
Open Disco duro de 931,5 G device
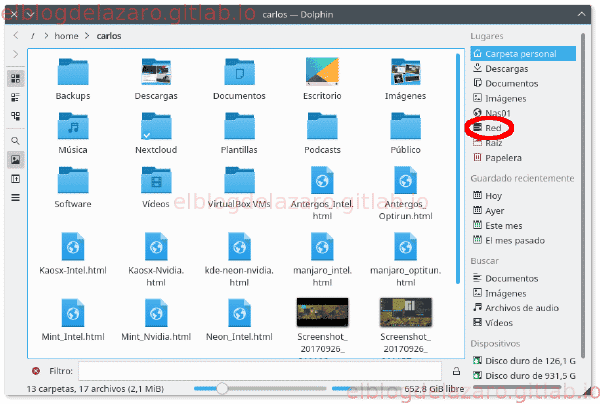coord(523,375)
